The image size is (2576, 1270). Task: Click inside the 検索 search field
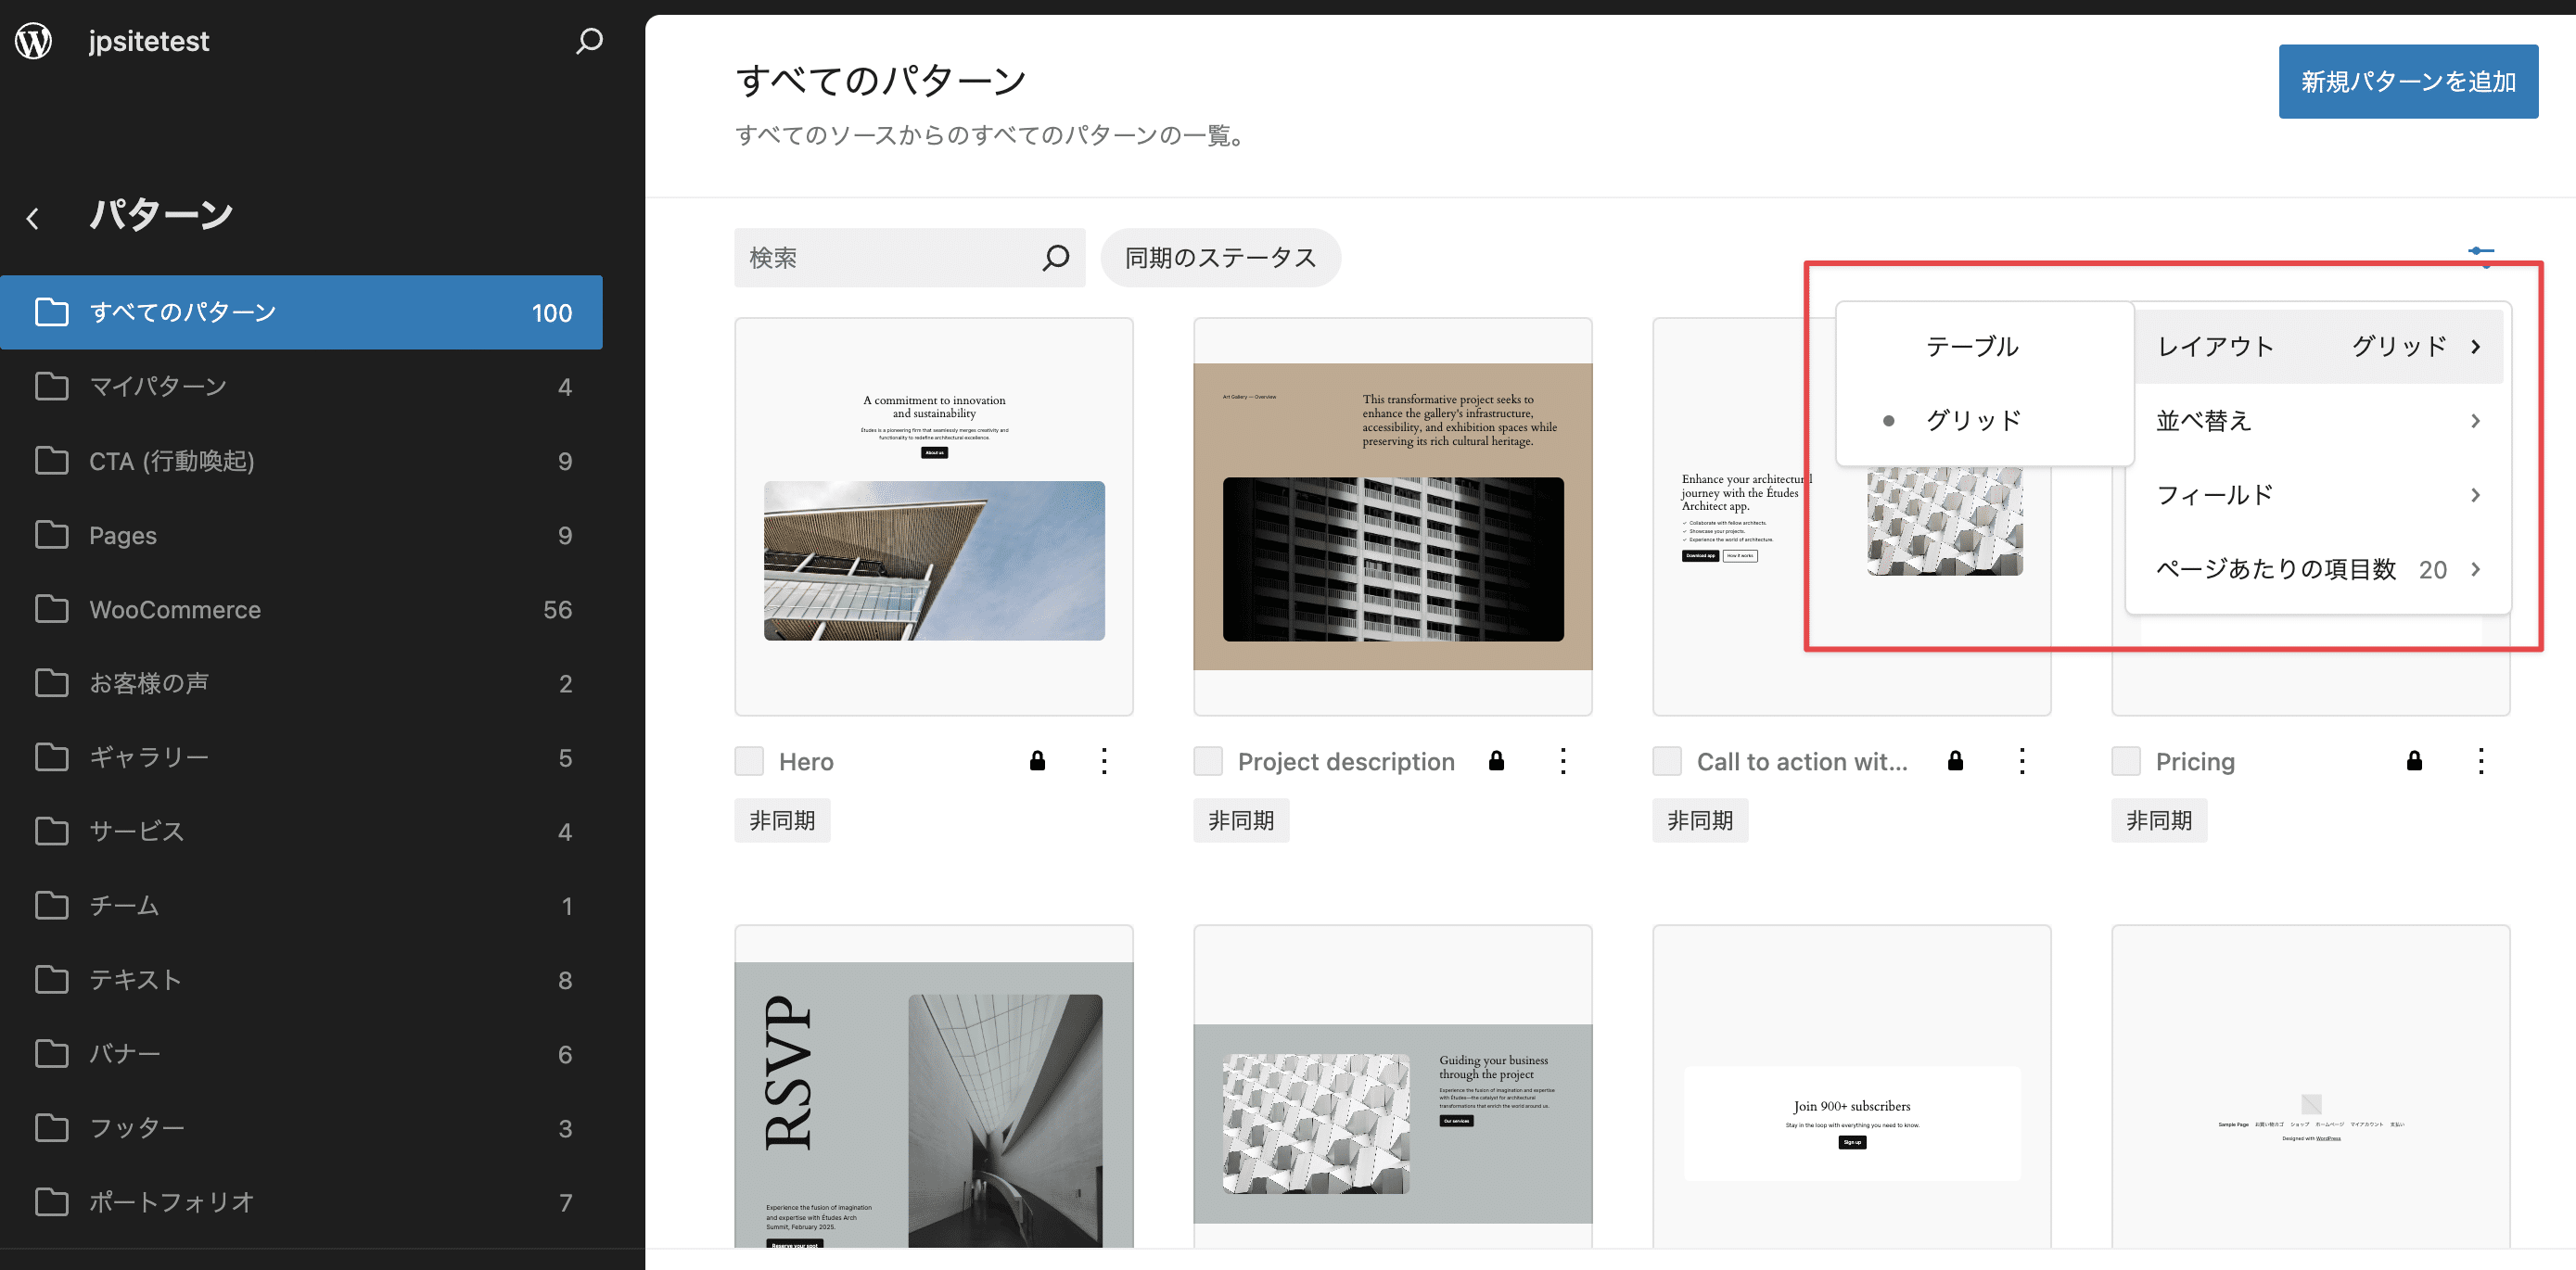[x=880, y=257]
